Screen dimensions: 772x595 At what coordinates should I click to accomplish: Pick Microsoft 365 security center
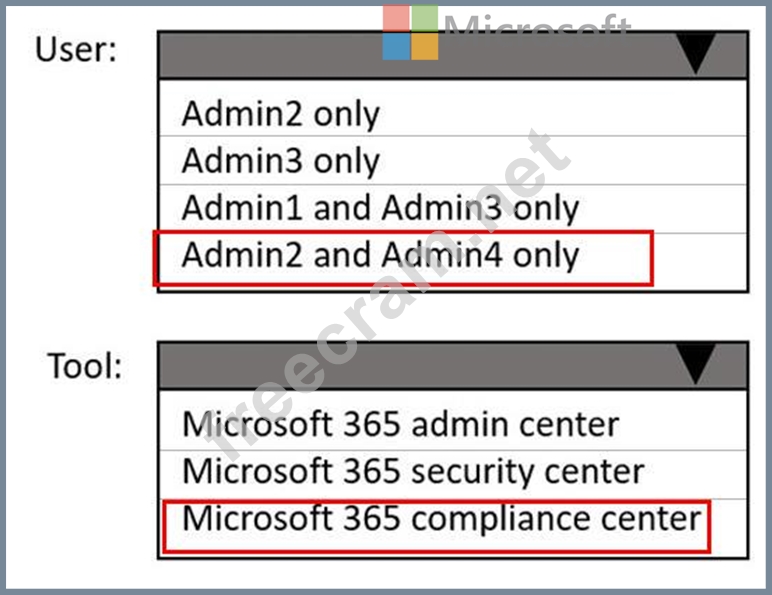coord(413,471)
